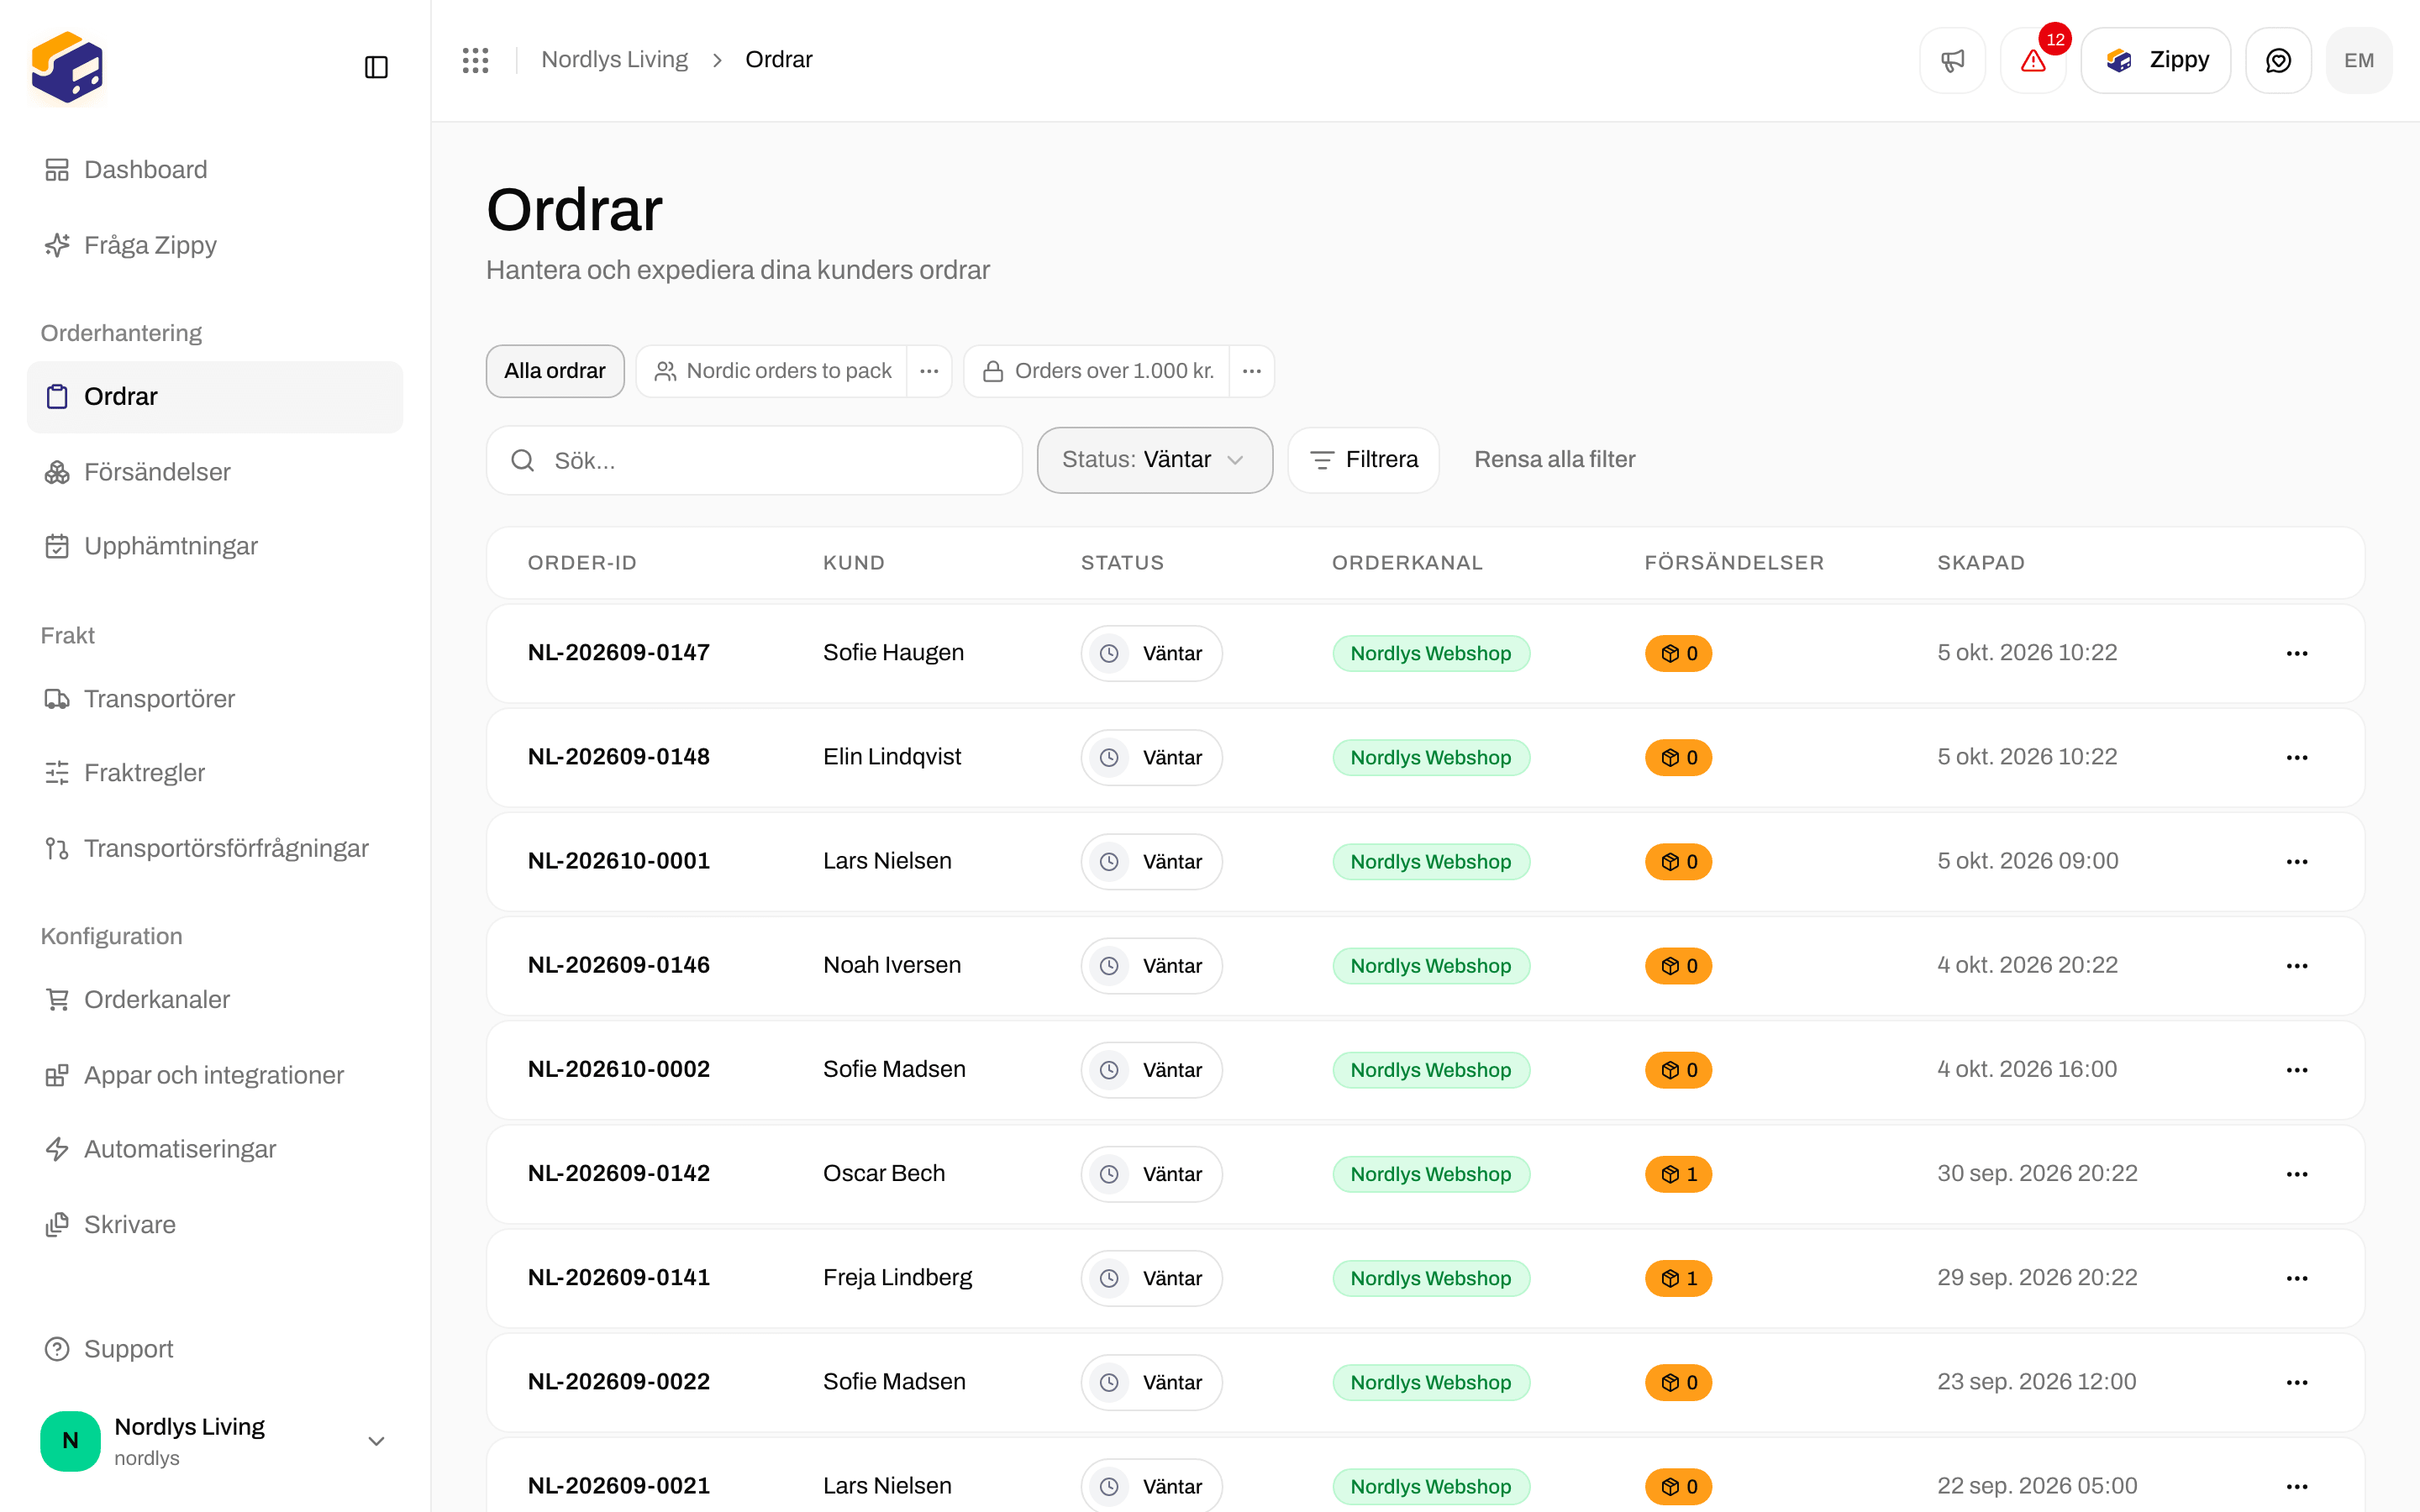The height and width of the screenshot is (1512, 2420).
Task: Open the announcements megaphone icon
Action: [x=1952, y=60]
